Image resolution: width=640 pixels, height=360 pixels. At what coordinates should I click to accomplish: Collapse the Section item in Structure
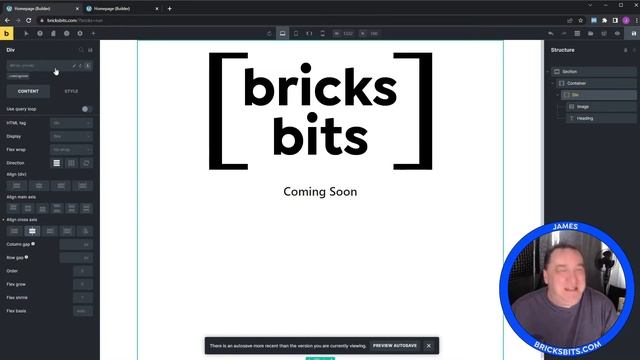(548, 71)
